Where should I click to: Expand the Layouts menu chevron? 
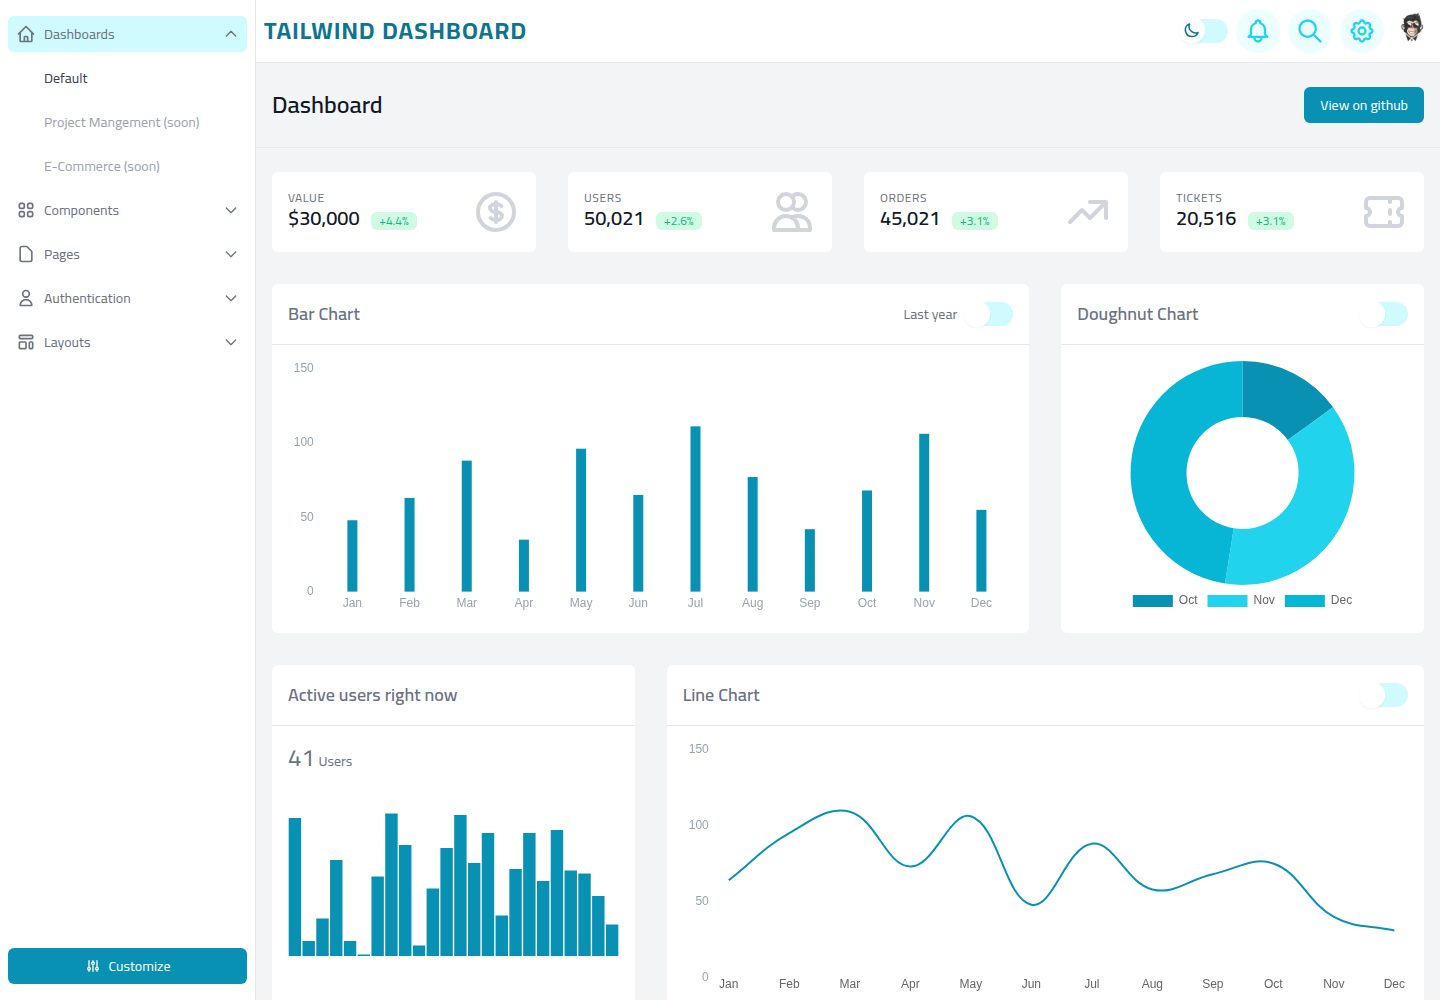pos(231,342)
